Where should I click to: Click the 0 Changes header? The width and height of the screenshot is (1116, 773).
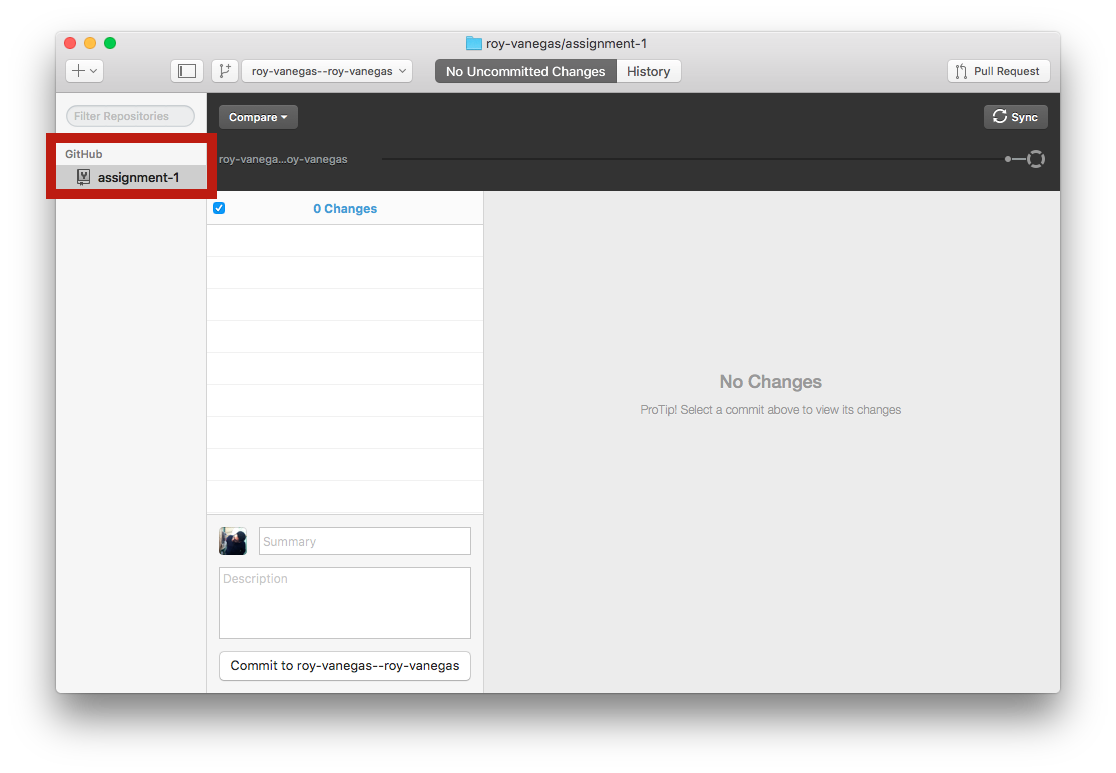pos(345,209)
